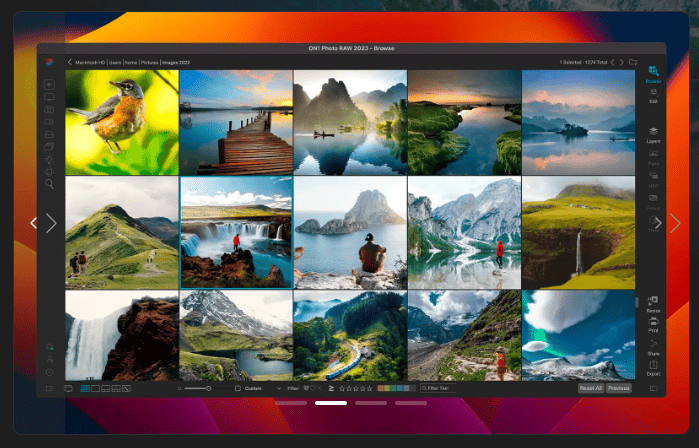Click the folder icon at top right
The image size is (699, 448).
tap(633, 62)
